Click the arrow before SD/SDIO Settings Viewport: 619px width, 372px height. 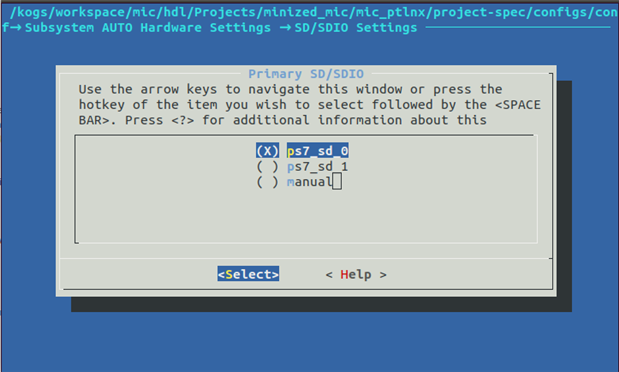coord(287,28)
